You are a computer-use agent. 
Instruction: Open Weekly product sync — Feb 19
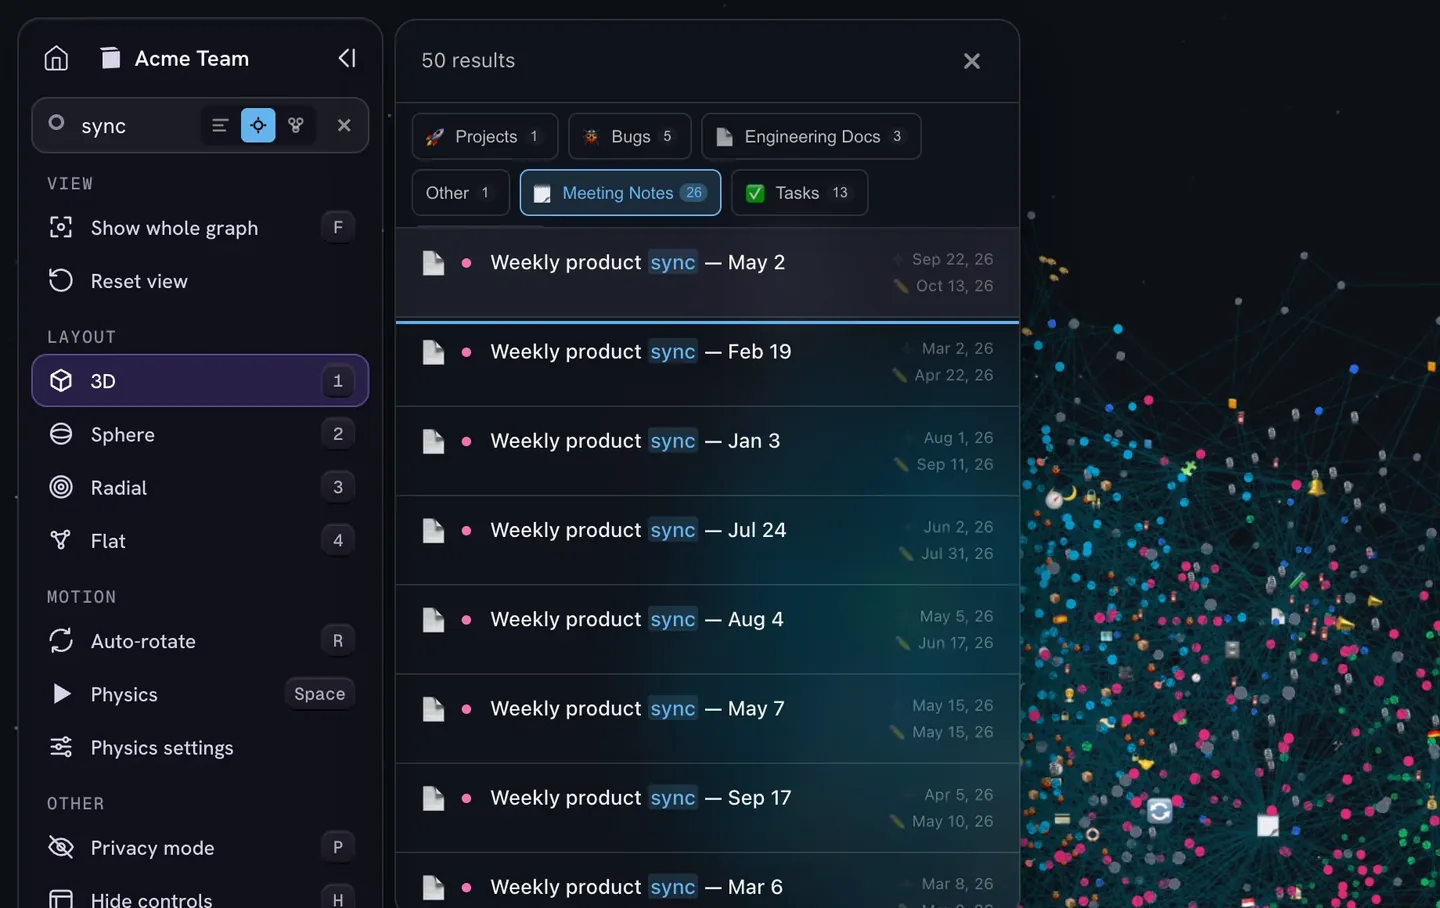[x=707, y=362]
